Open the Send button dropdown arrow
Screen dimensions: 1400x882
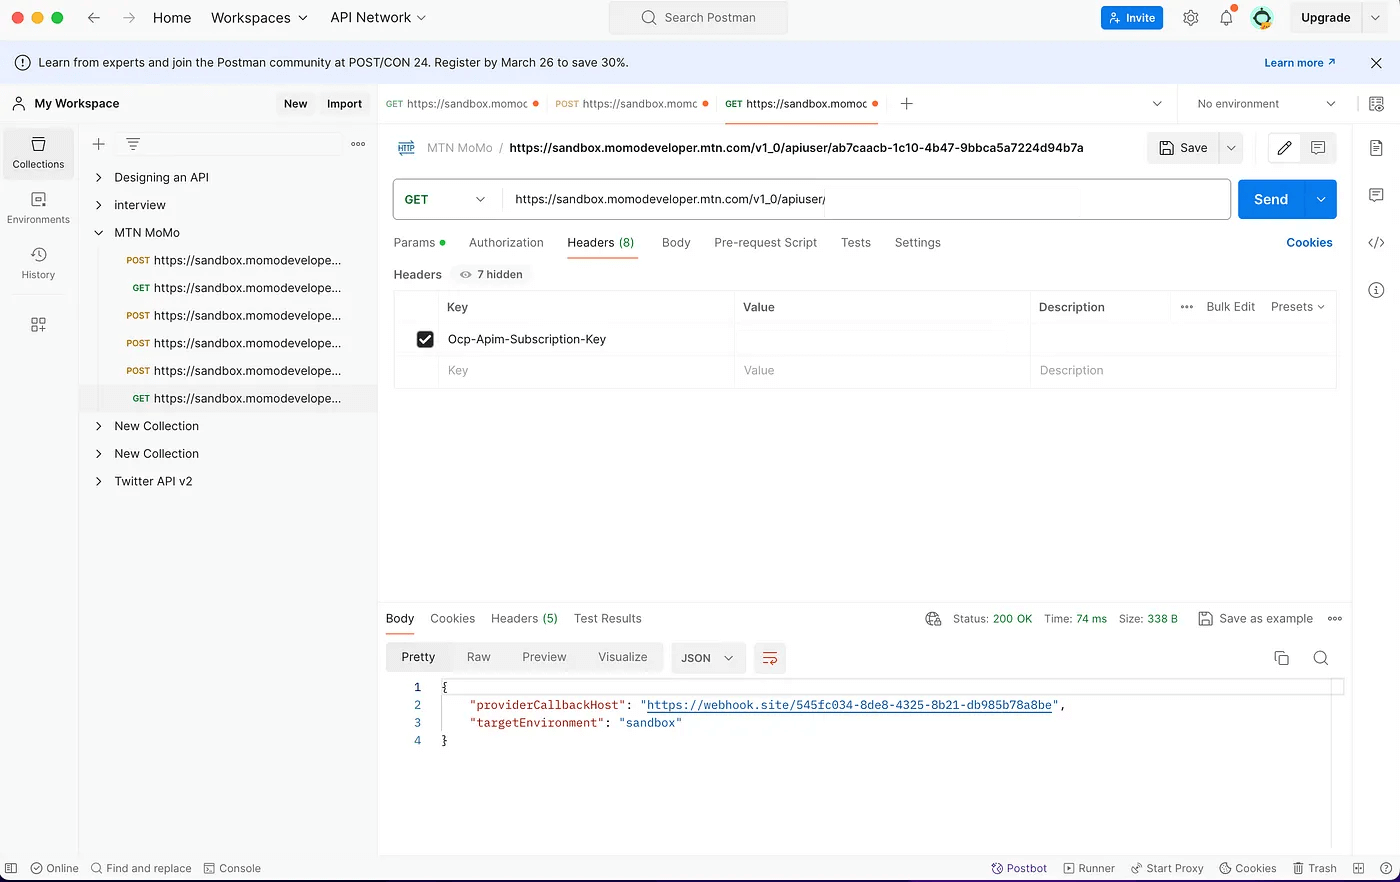tap(1320, 200)
